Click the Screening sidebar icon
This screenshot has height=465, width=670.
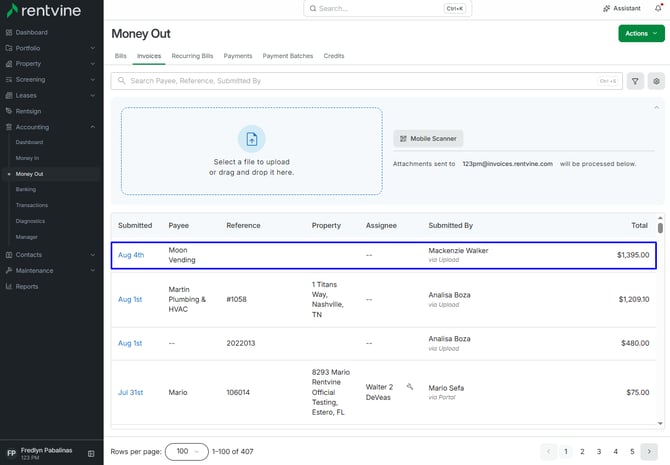[9, 79]
